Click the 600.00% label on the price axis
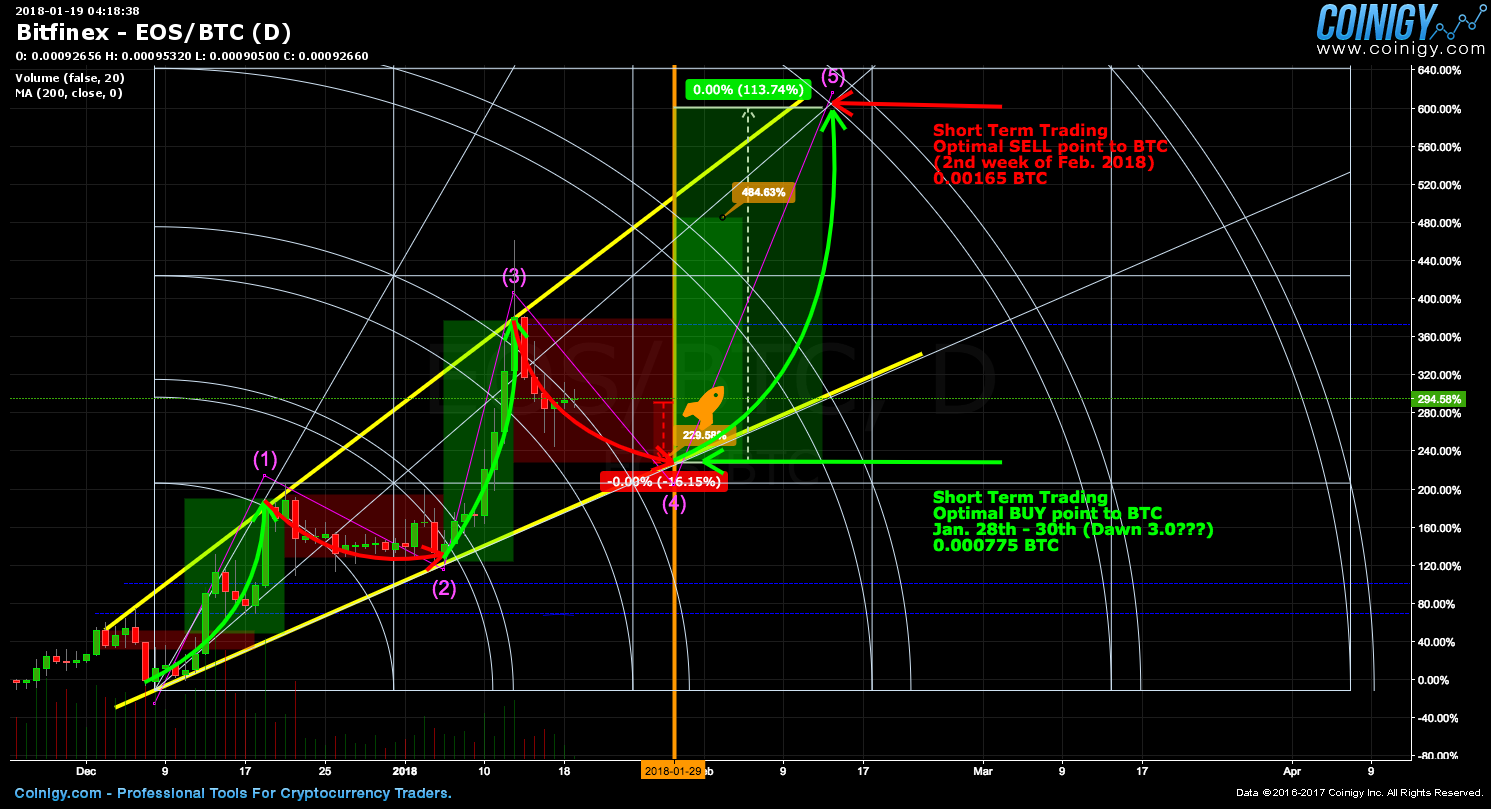Image resolution: width=1491 pixels, height=809 pixels. pos(1441,109)
